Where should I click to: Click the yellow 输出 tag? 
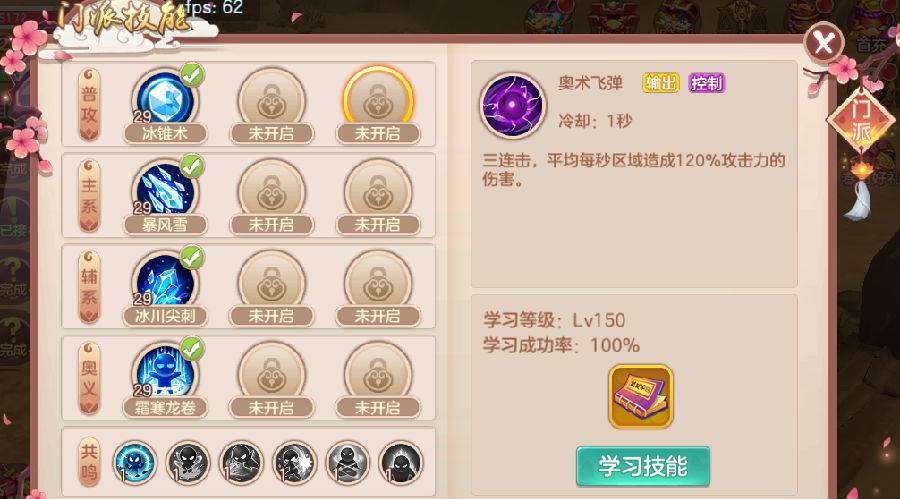(661, 83)
